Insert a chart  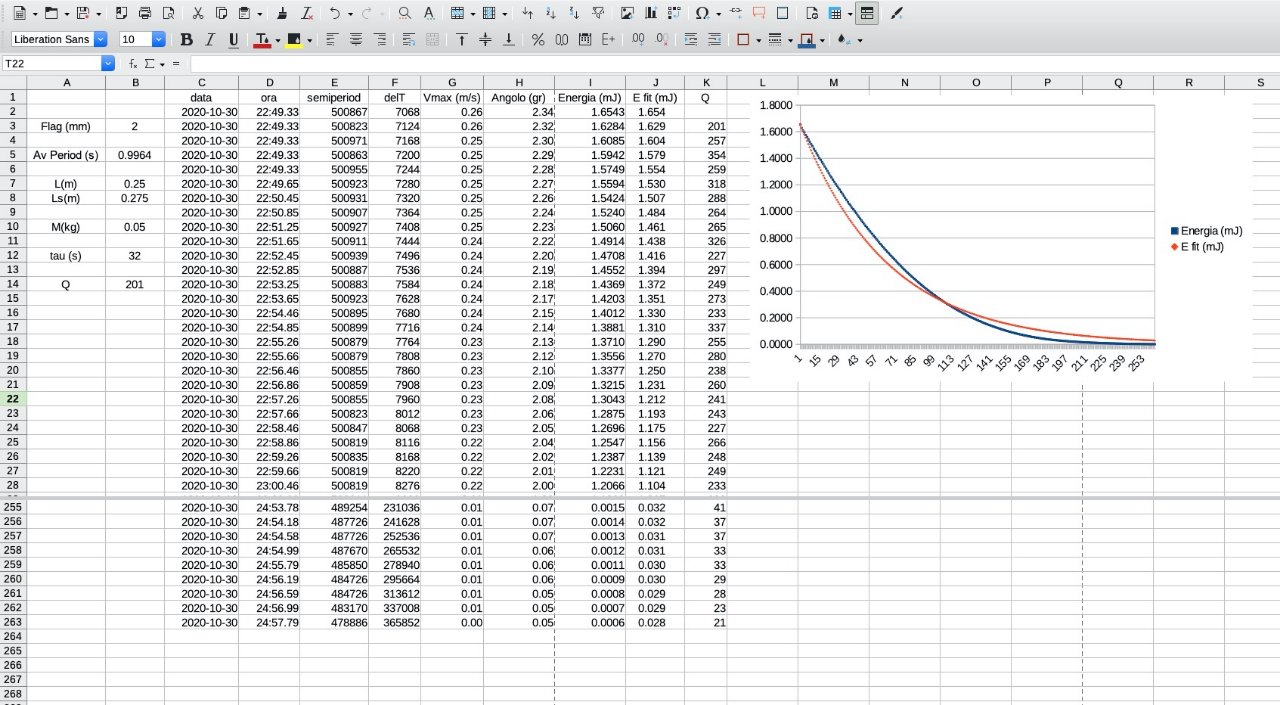[651, 14]
